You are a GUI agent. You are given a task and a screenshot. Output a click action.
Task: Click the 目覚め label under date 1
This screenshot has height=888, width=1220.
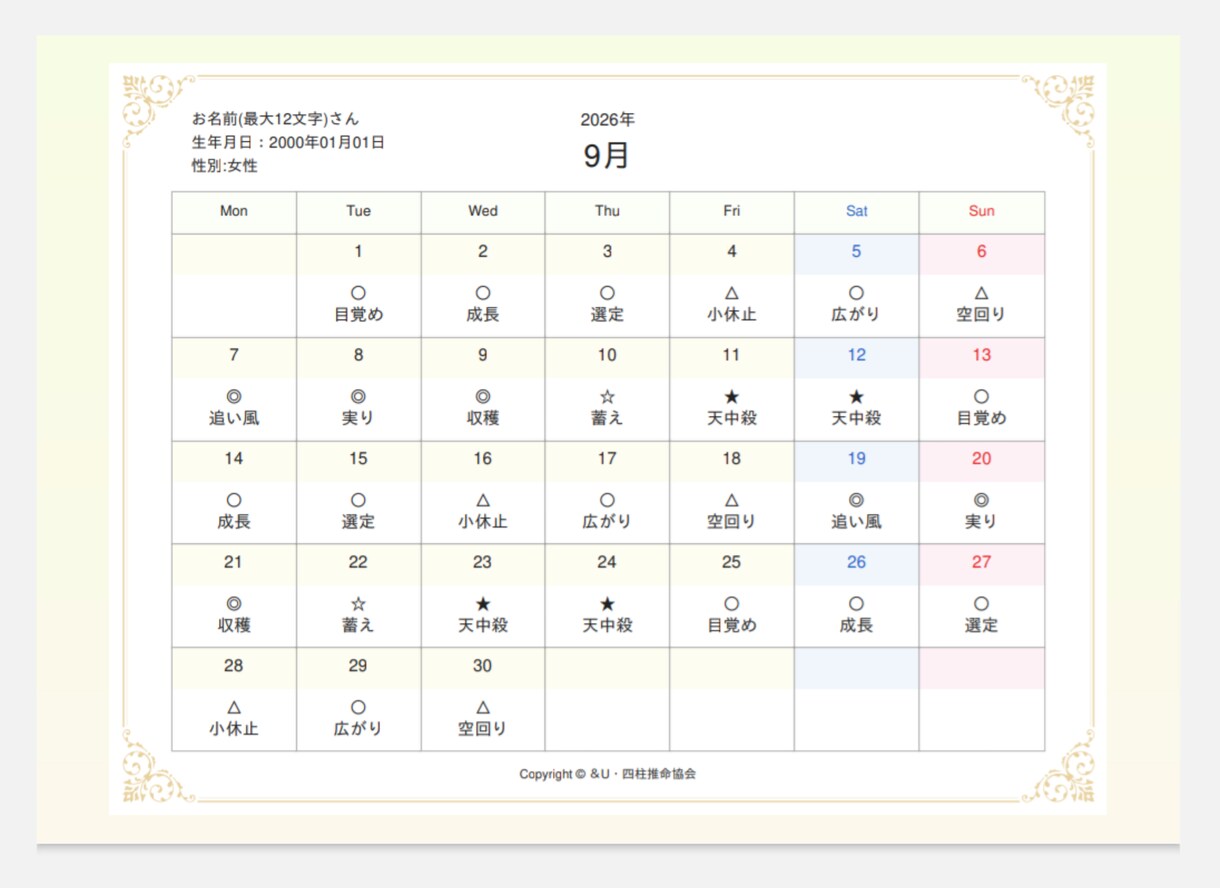tap(358, 314)
